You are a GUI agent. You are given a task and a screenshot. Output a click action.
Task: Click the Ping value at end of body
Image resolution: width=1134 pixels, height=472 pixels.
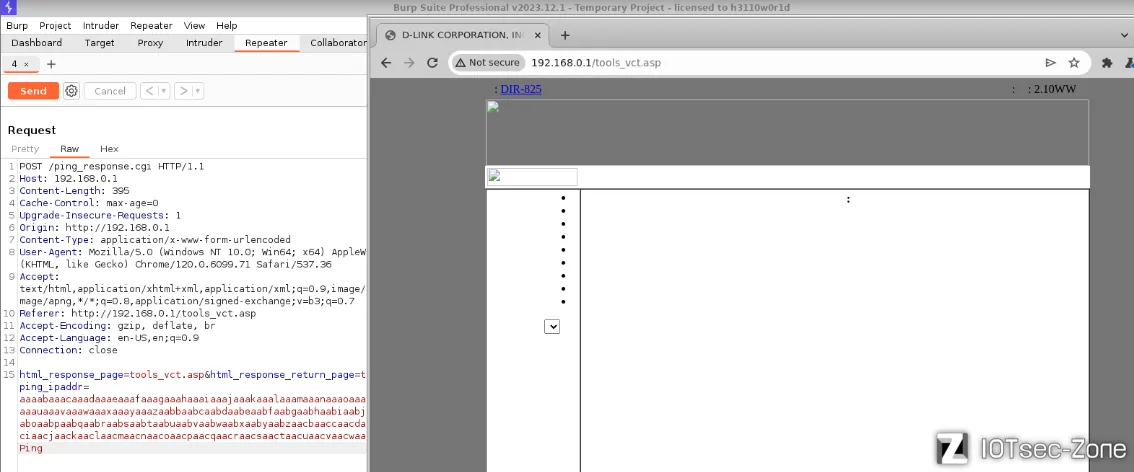[30, 448]
